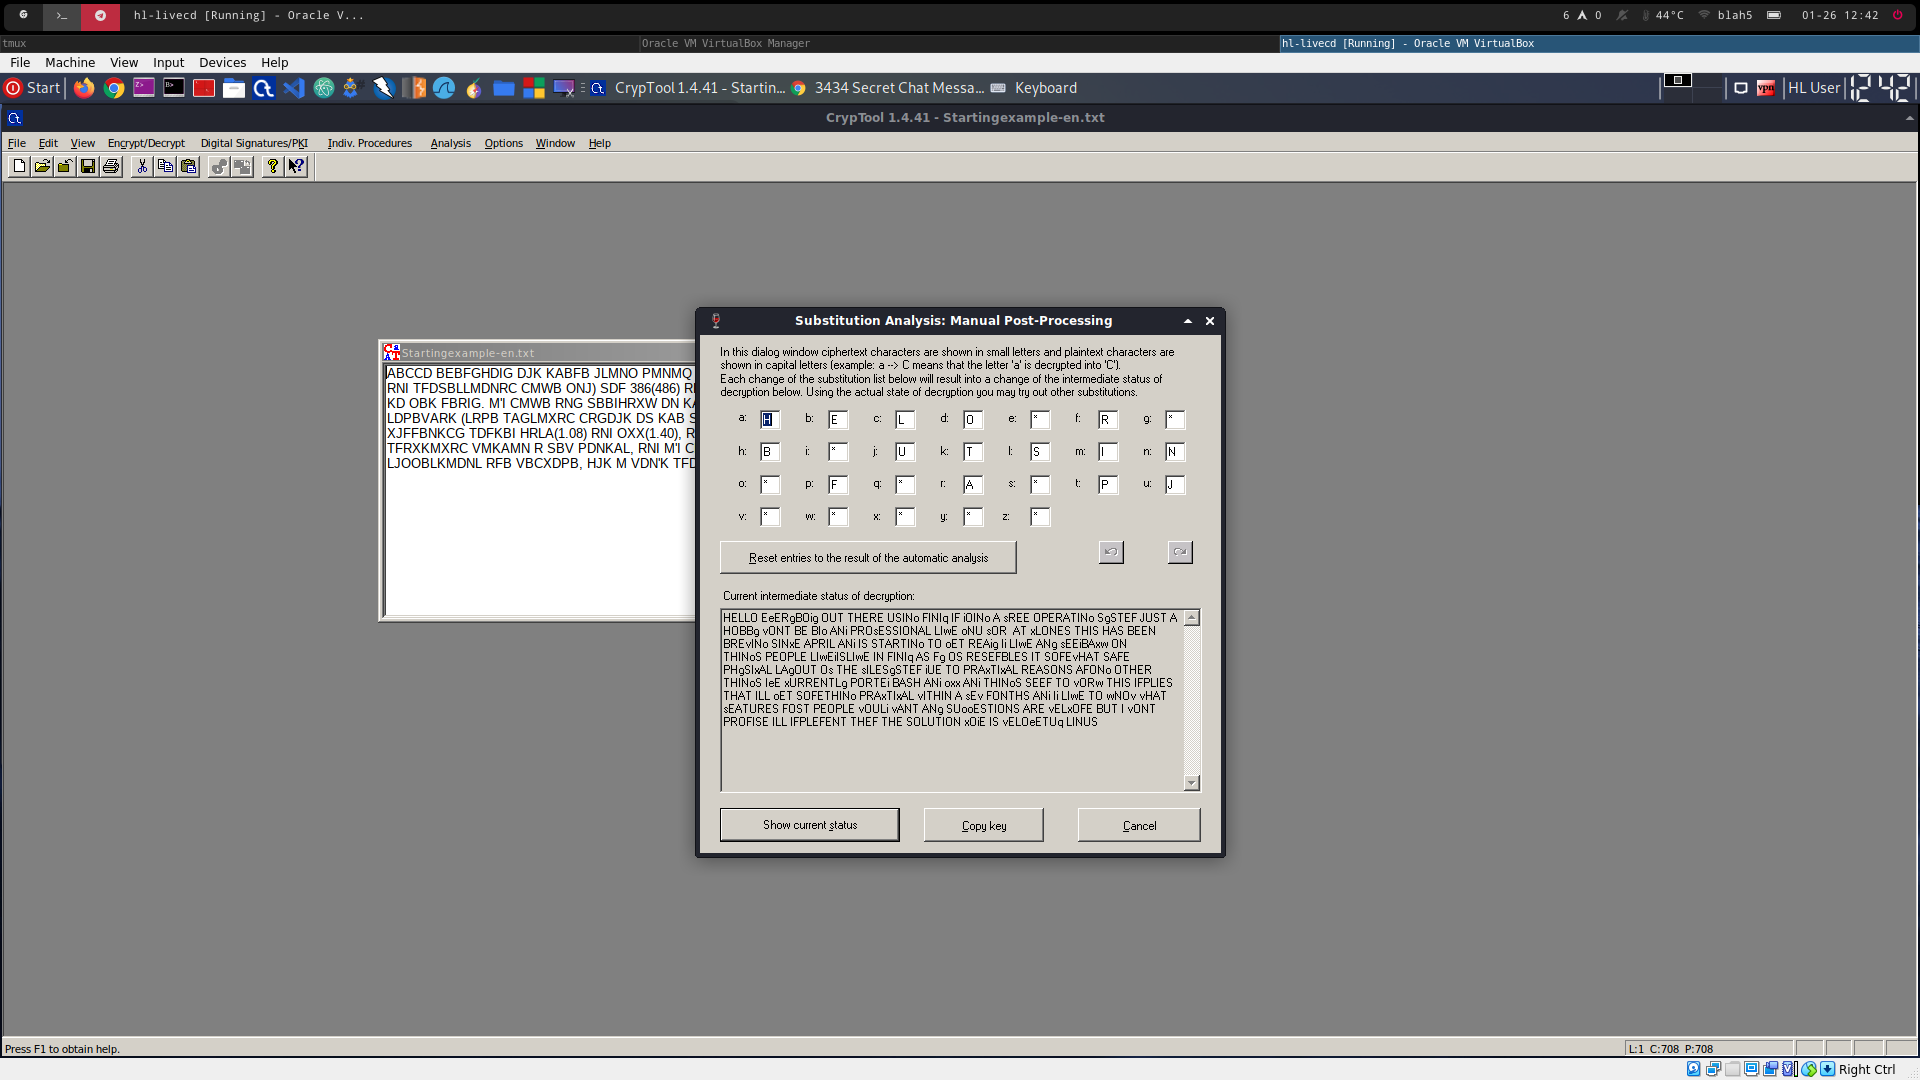Click the undo substitution arrow button
Viewport: 1920px width, 1080px height.
tap(1111, 552)
